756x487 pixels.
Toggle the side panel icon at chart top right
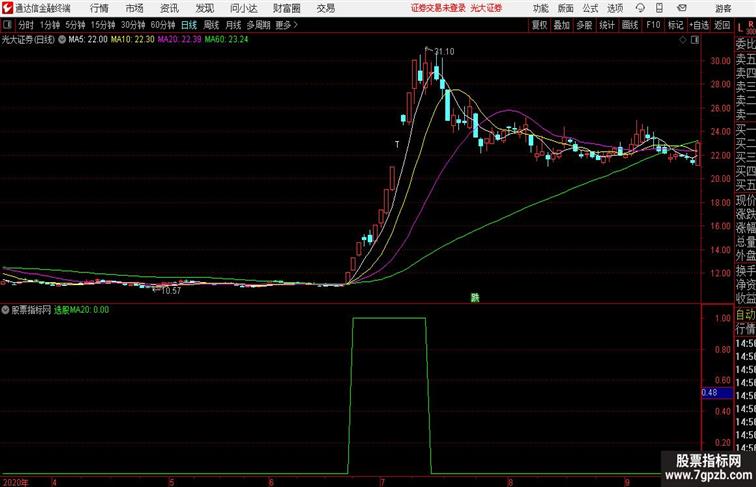pyautogui.click(x=695, y=40)
